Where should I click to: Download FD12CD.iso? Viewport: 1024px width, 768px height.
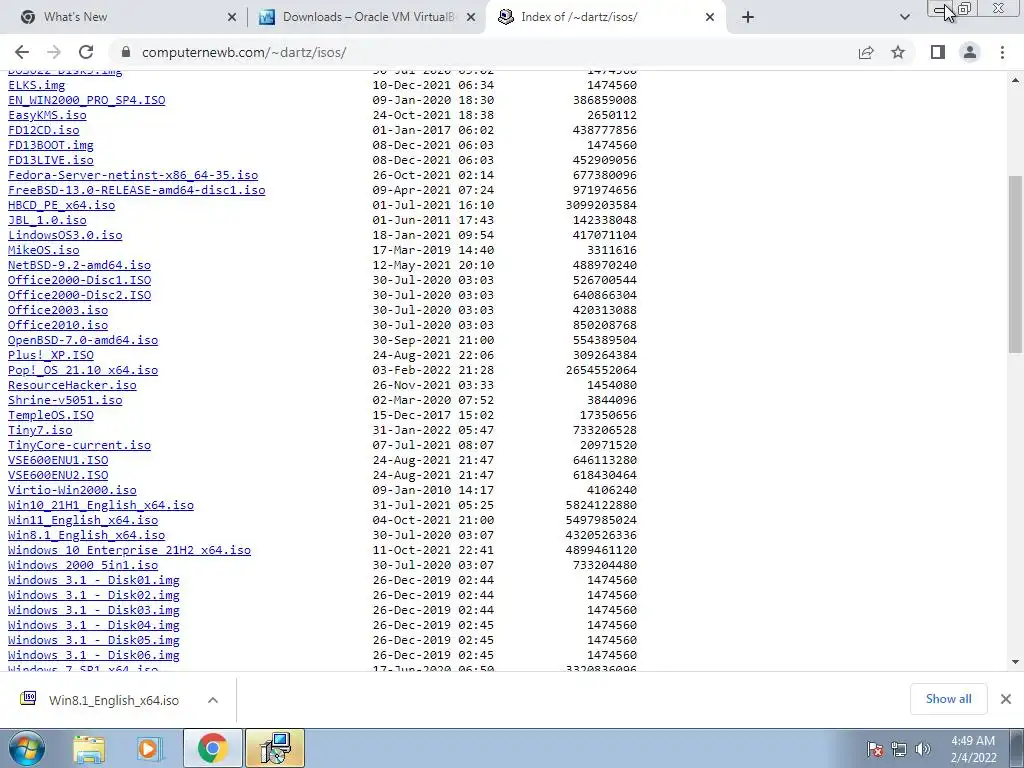click(44, 130)
